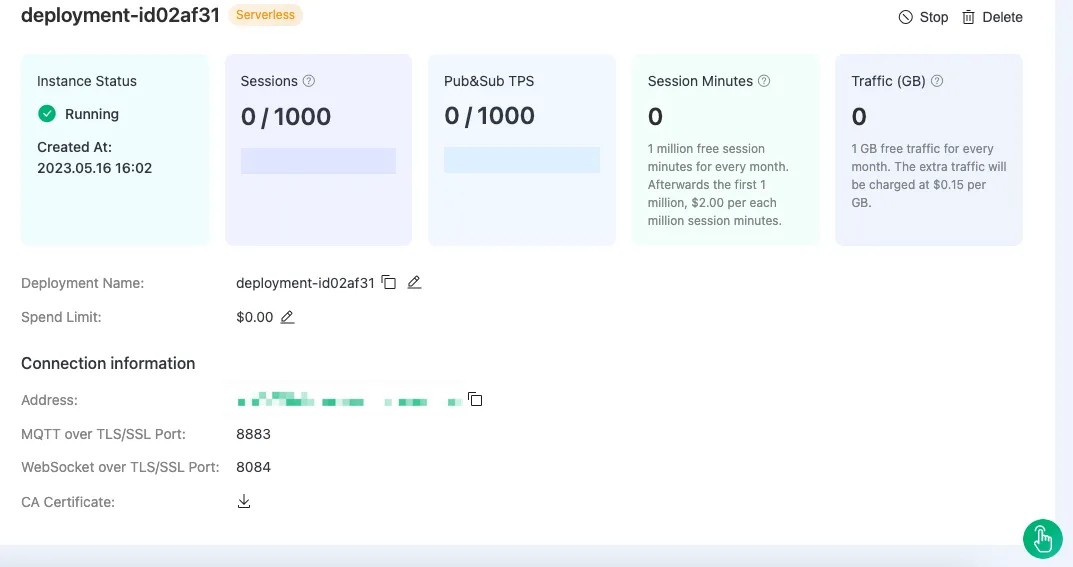Edit the deployment name with pencil icon
Screen dimensions: 1073x567
(414, 283)
